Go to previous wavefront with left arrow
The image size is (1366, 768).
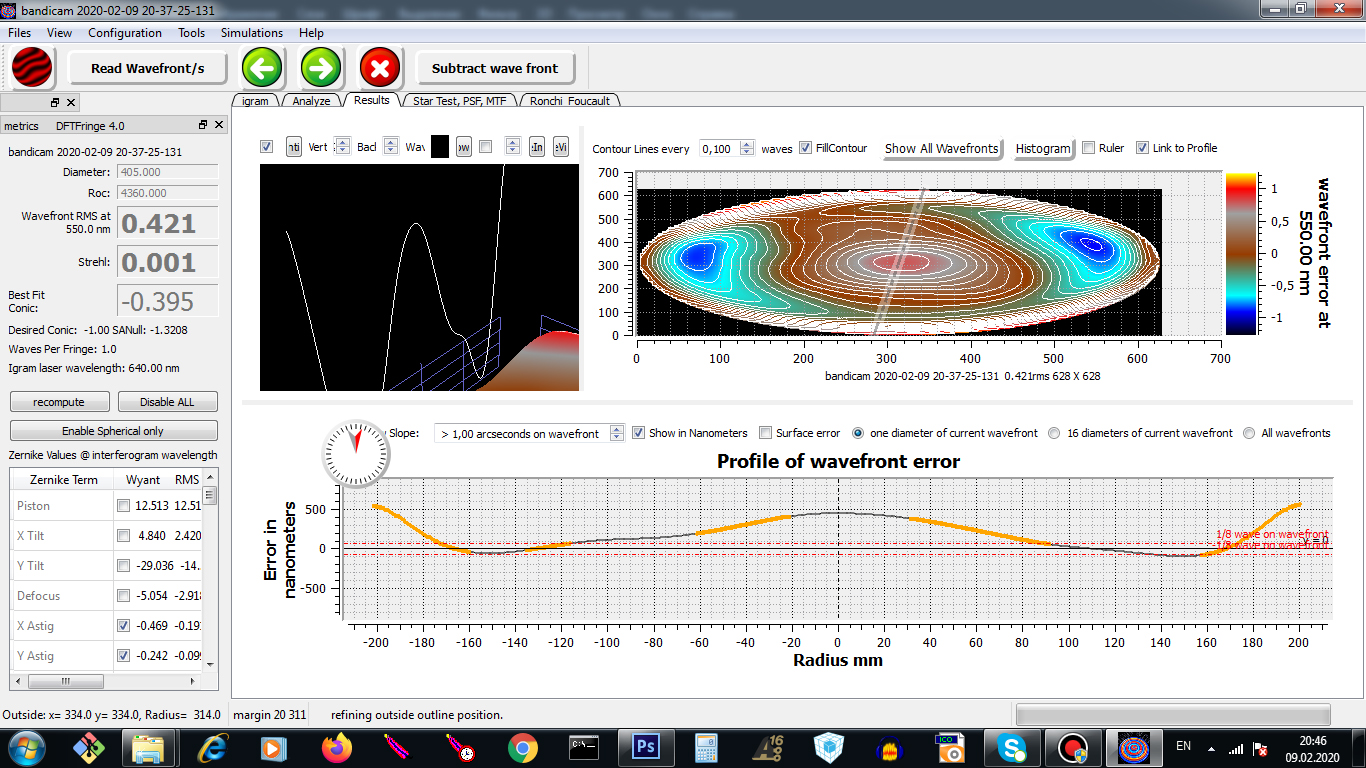point(262,69)
